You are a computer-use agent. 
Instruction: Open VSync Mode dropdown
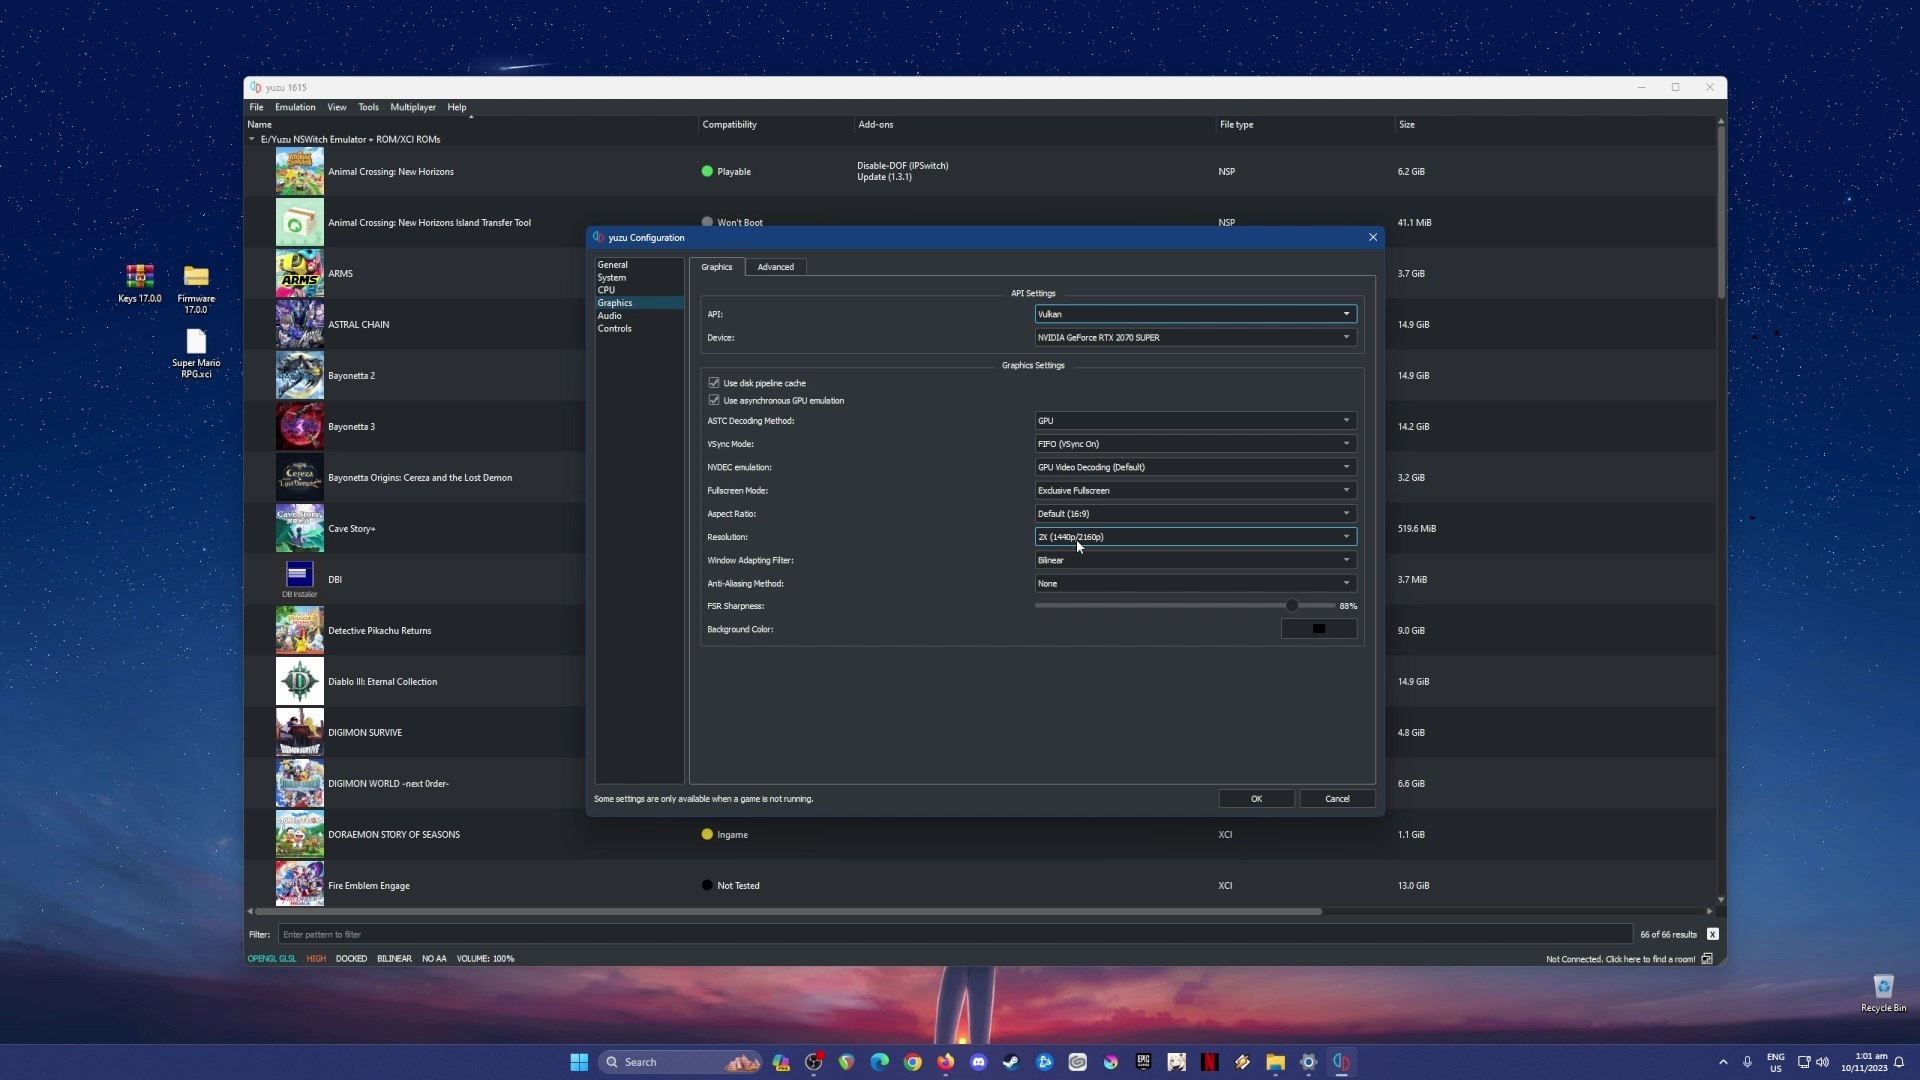pyautogui.click(x=1195, y=443)
